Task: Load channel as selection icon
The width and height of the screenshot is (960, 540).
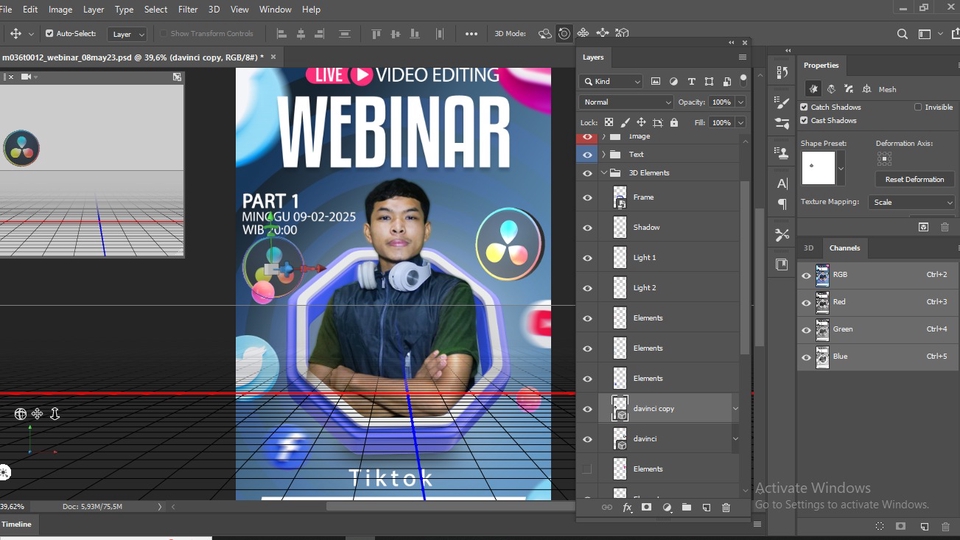Action: (x=880, y=526)
